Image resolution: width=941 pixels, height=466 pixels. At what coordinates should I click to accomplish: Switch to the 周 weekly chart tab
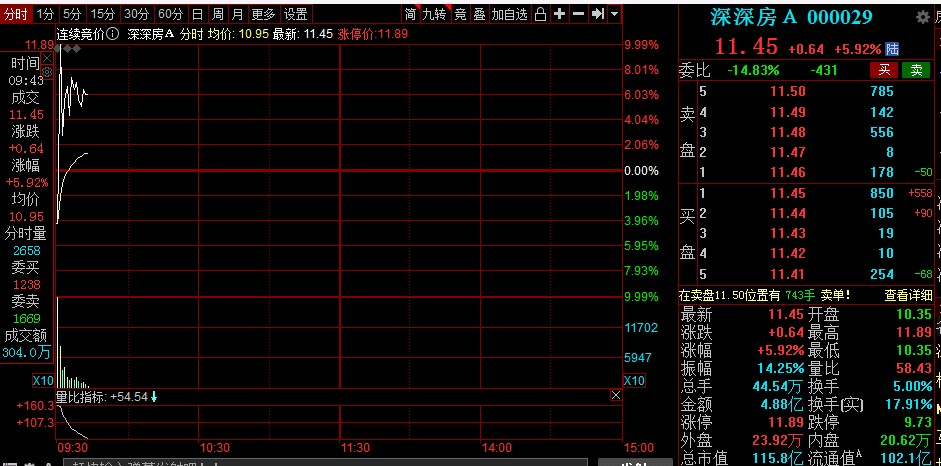click(218, 14)
